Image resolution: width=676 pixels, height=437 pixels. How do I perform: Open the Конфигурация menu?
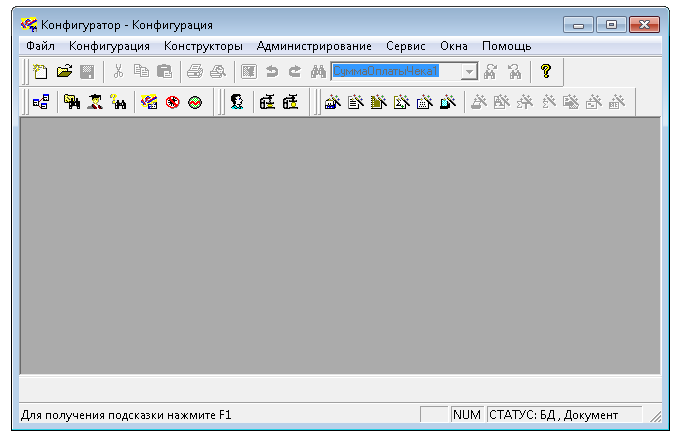(109, 46)
